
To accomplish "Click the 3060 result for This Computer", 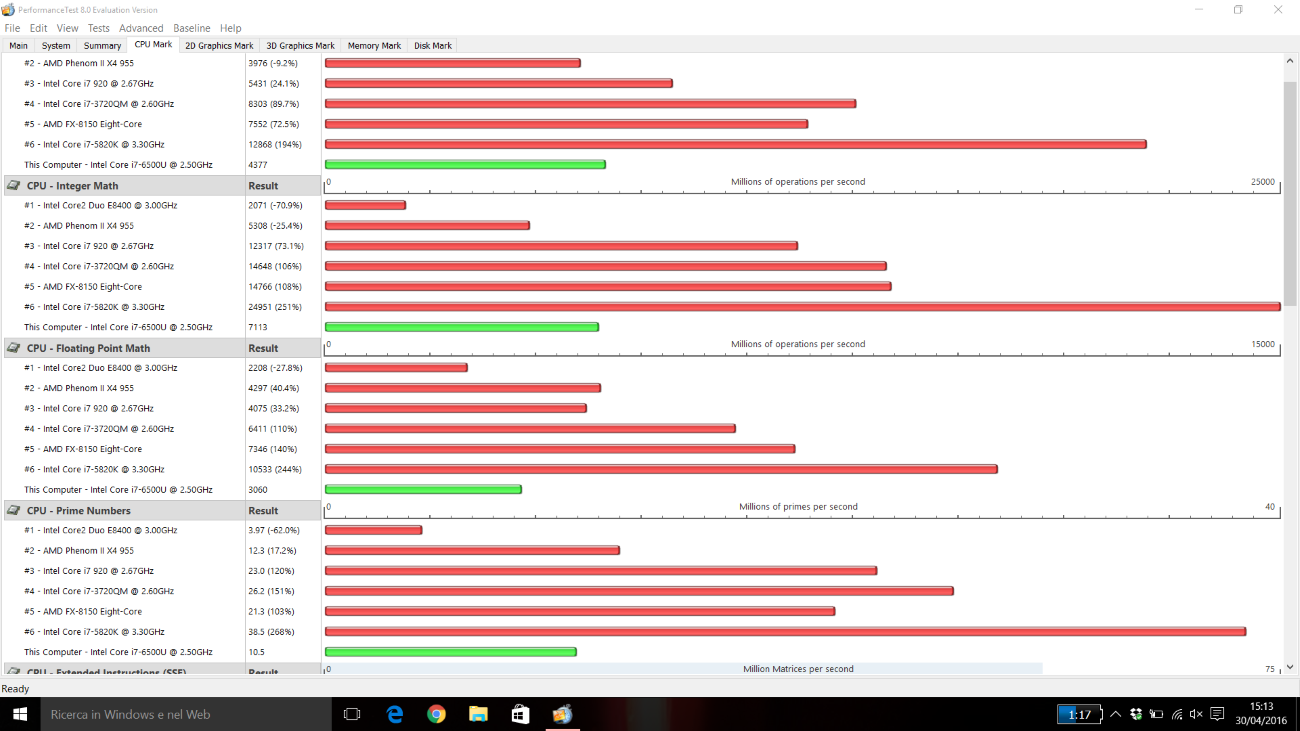I will [x=258, y=490].
